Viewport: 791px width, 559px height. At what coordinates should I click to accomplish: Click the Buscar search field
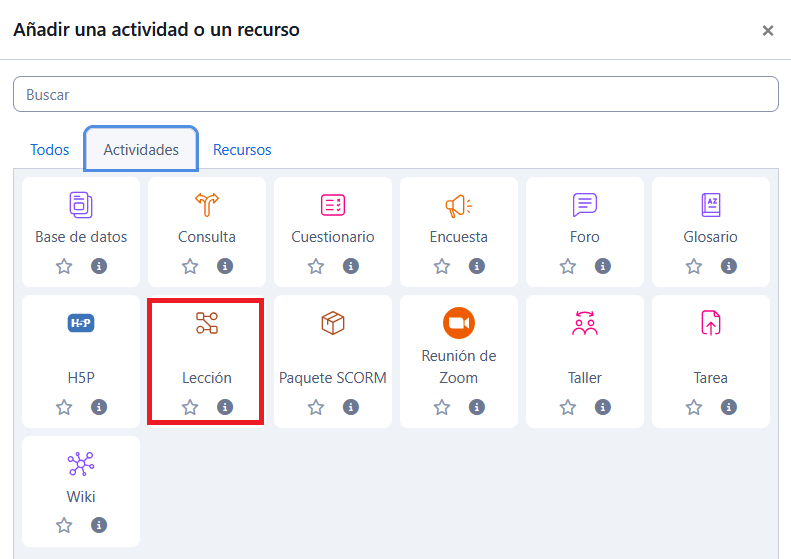coord(395,95)
